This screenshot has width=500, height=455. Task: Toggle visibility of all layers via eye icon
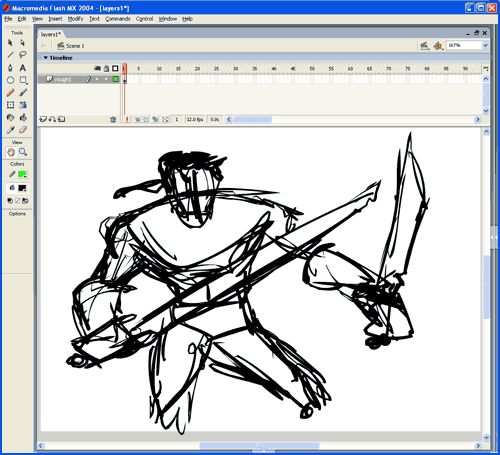click(97, 68)
